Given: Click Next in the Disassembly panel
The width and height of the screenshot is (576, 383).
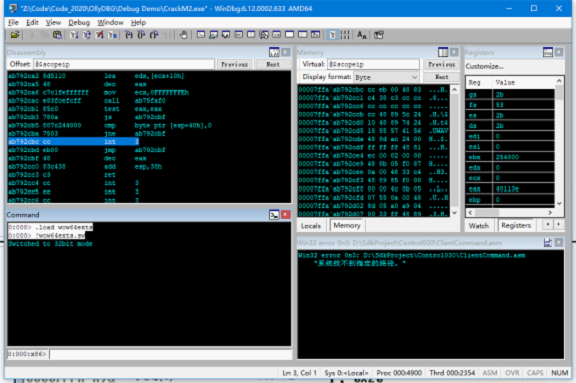Looking at the screenshot, I should coord(273,64).
